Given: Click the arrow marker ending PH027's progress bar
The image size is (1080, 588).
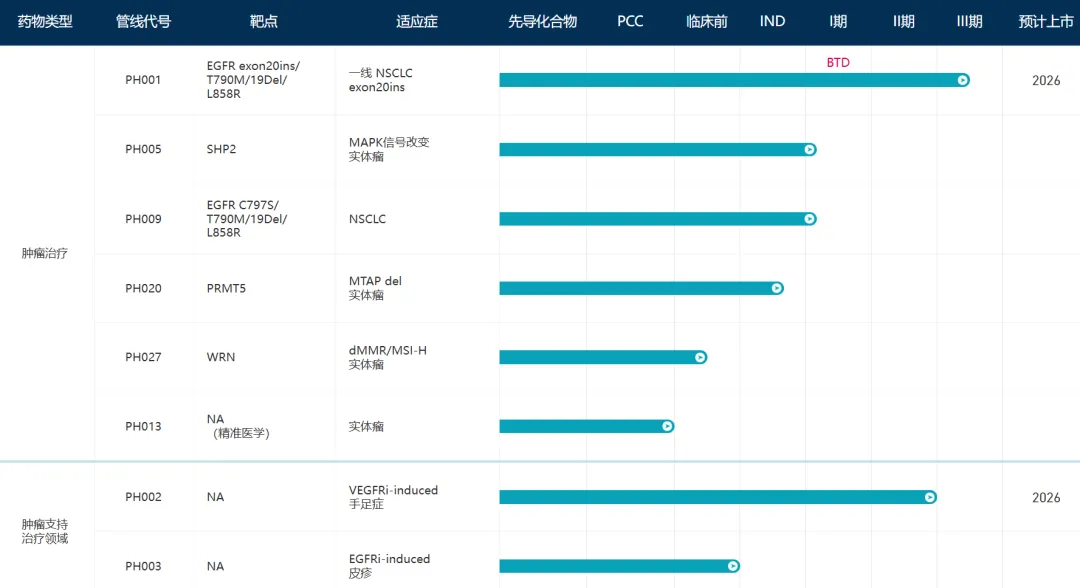Looking at the screenshot, I should (x=701, y=357).
